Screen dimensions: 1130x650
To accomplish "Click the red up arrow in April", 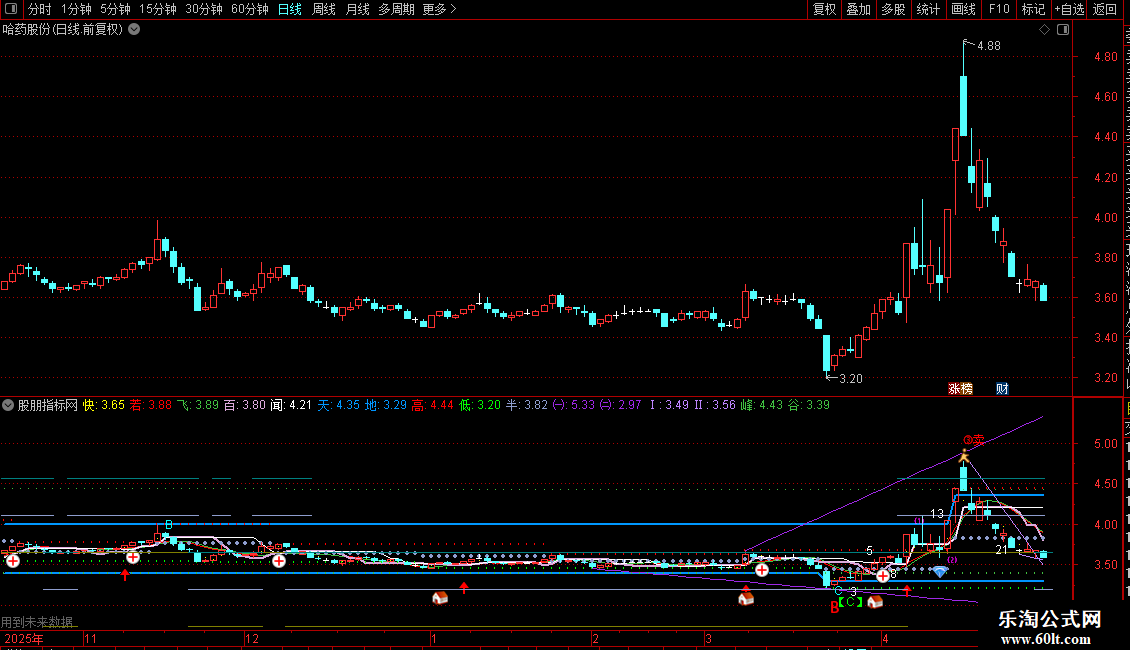I will (907, 590).
